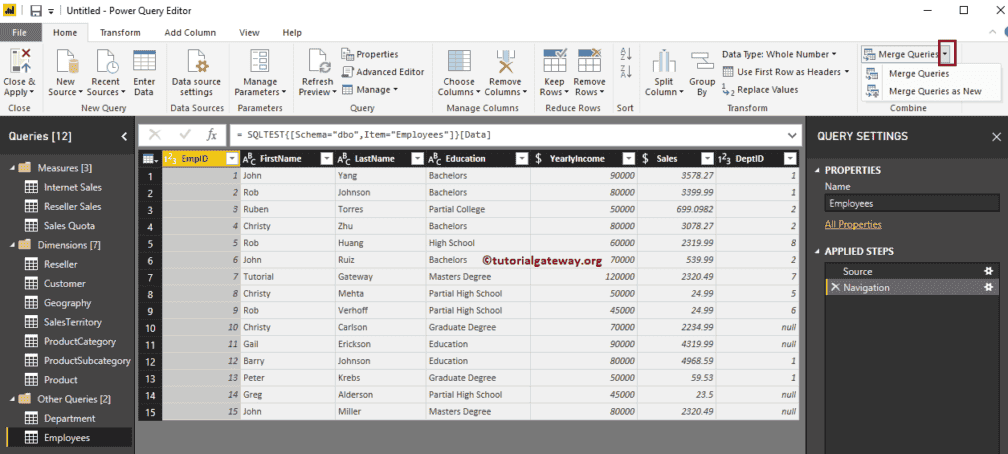Click the Name field containing Employees
Screen dimensions: 1008x454
(912, 203)
